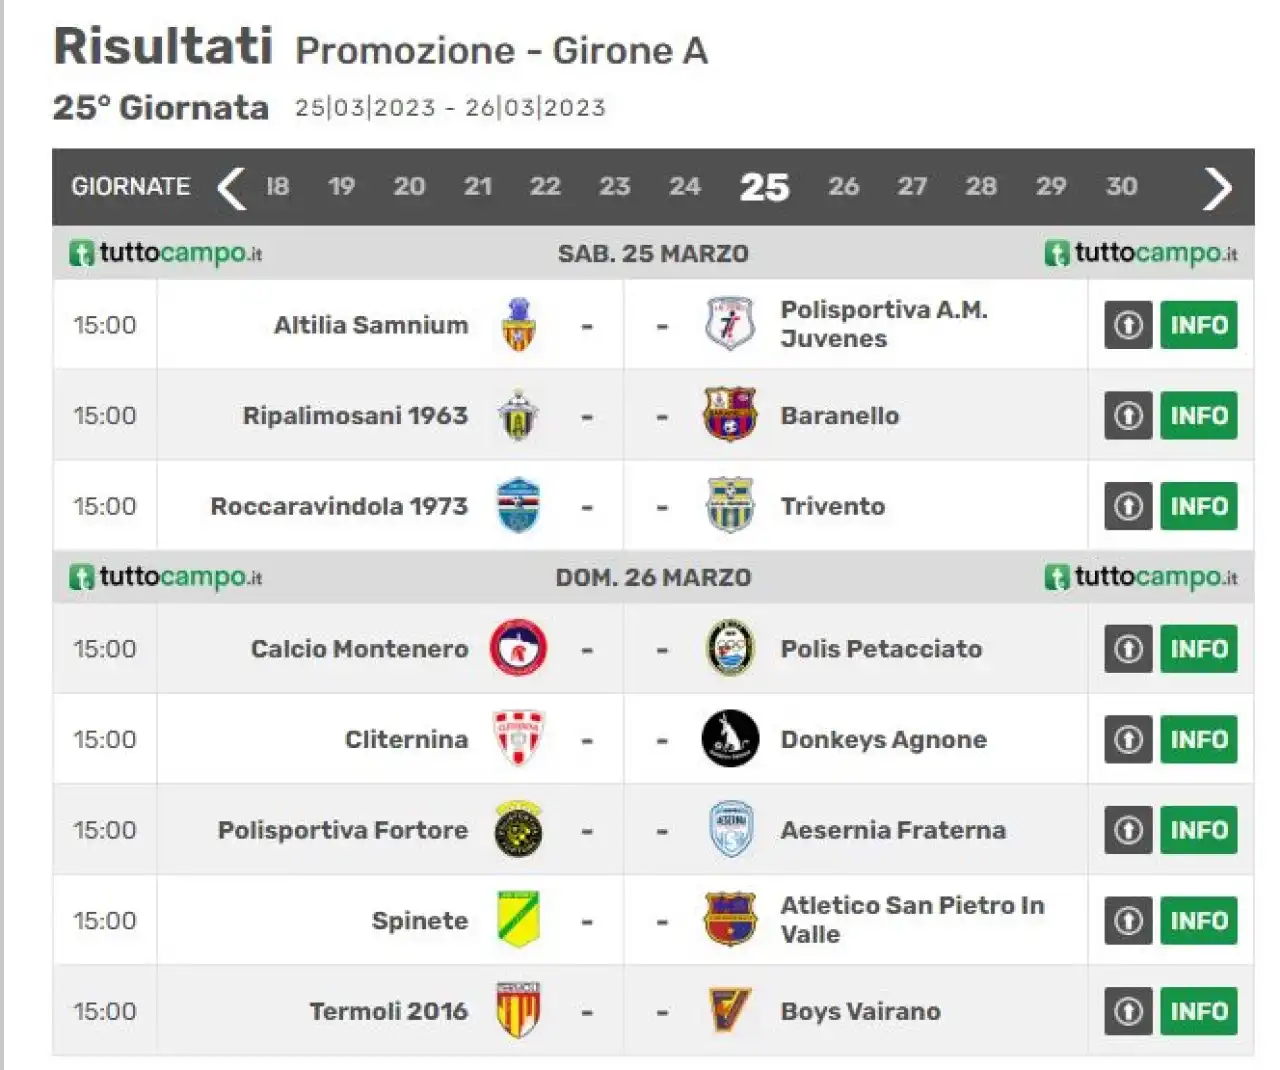Click the top-left tuttocampo.it logo
This screenshot has width=1280, height=1070.
pos(166,253)
